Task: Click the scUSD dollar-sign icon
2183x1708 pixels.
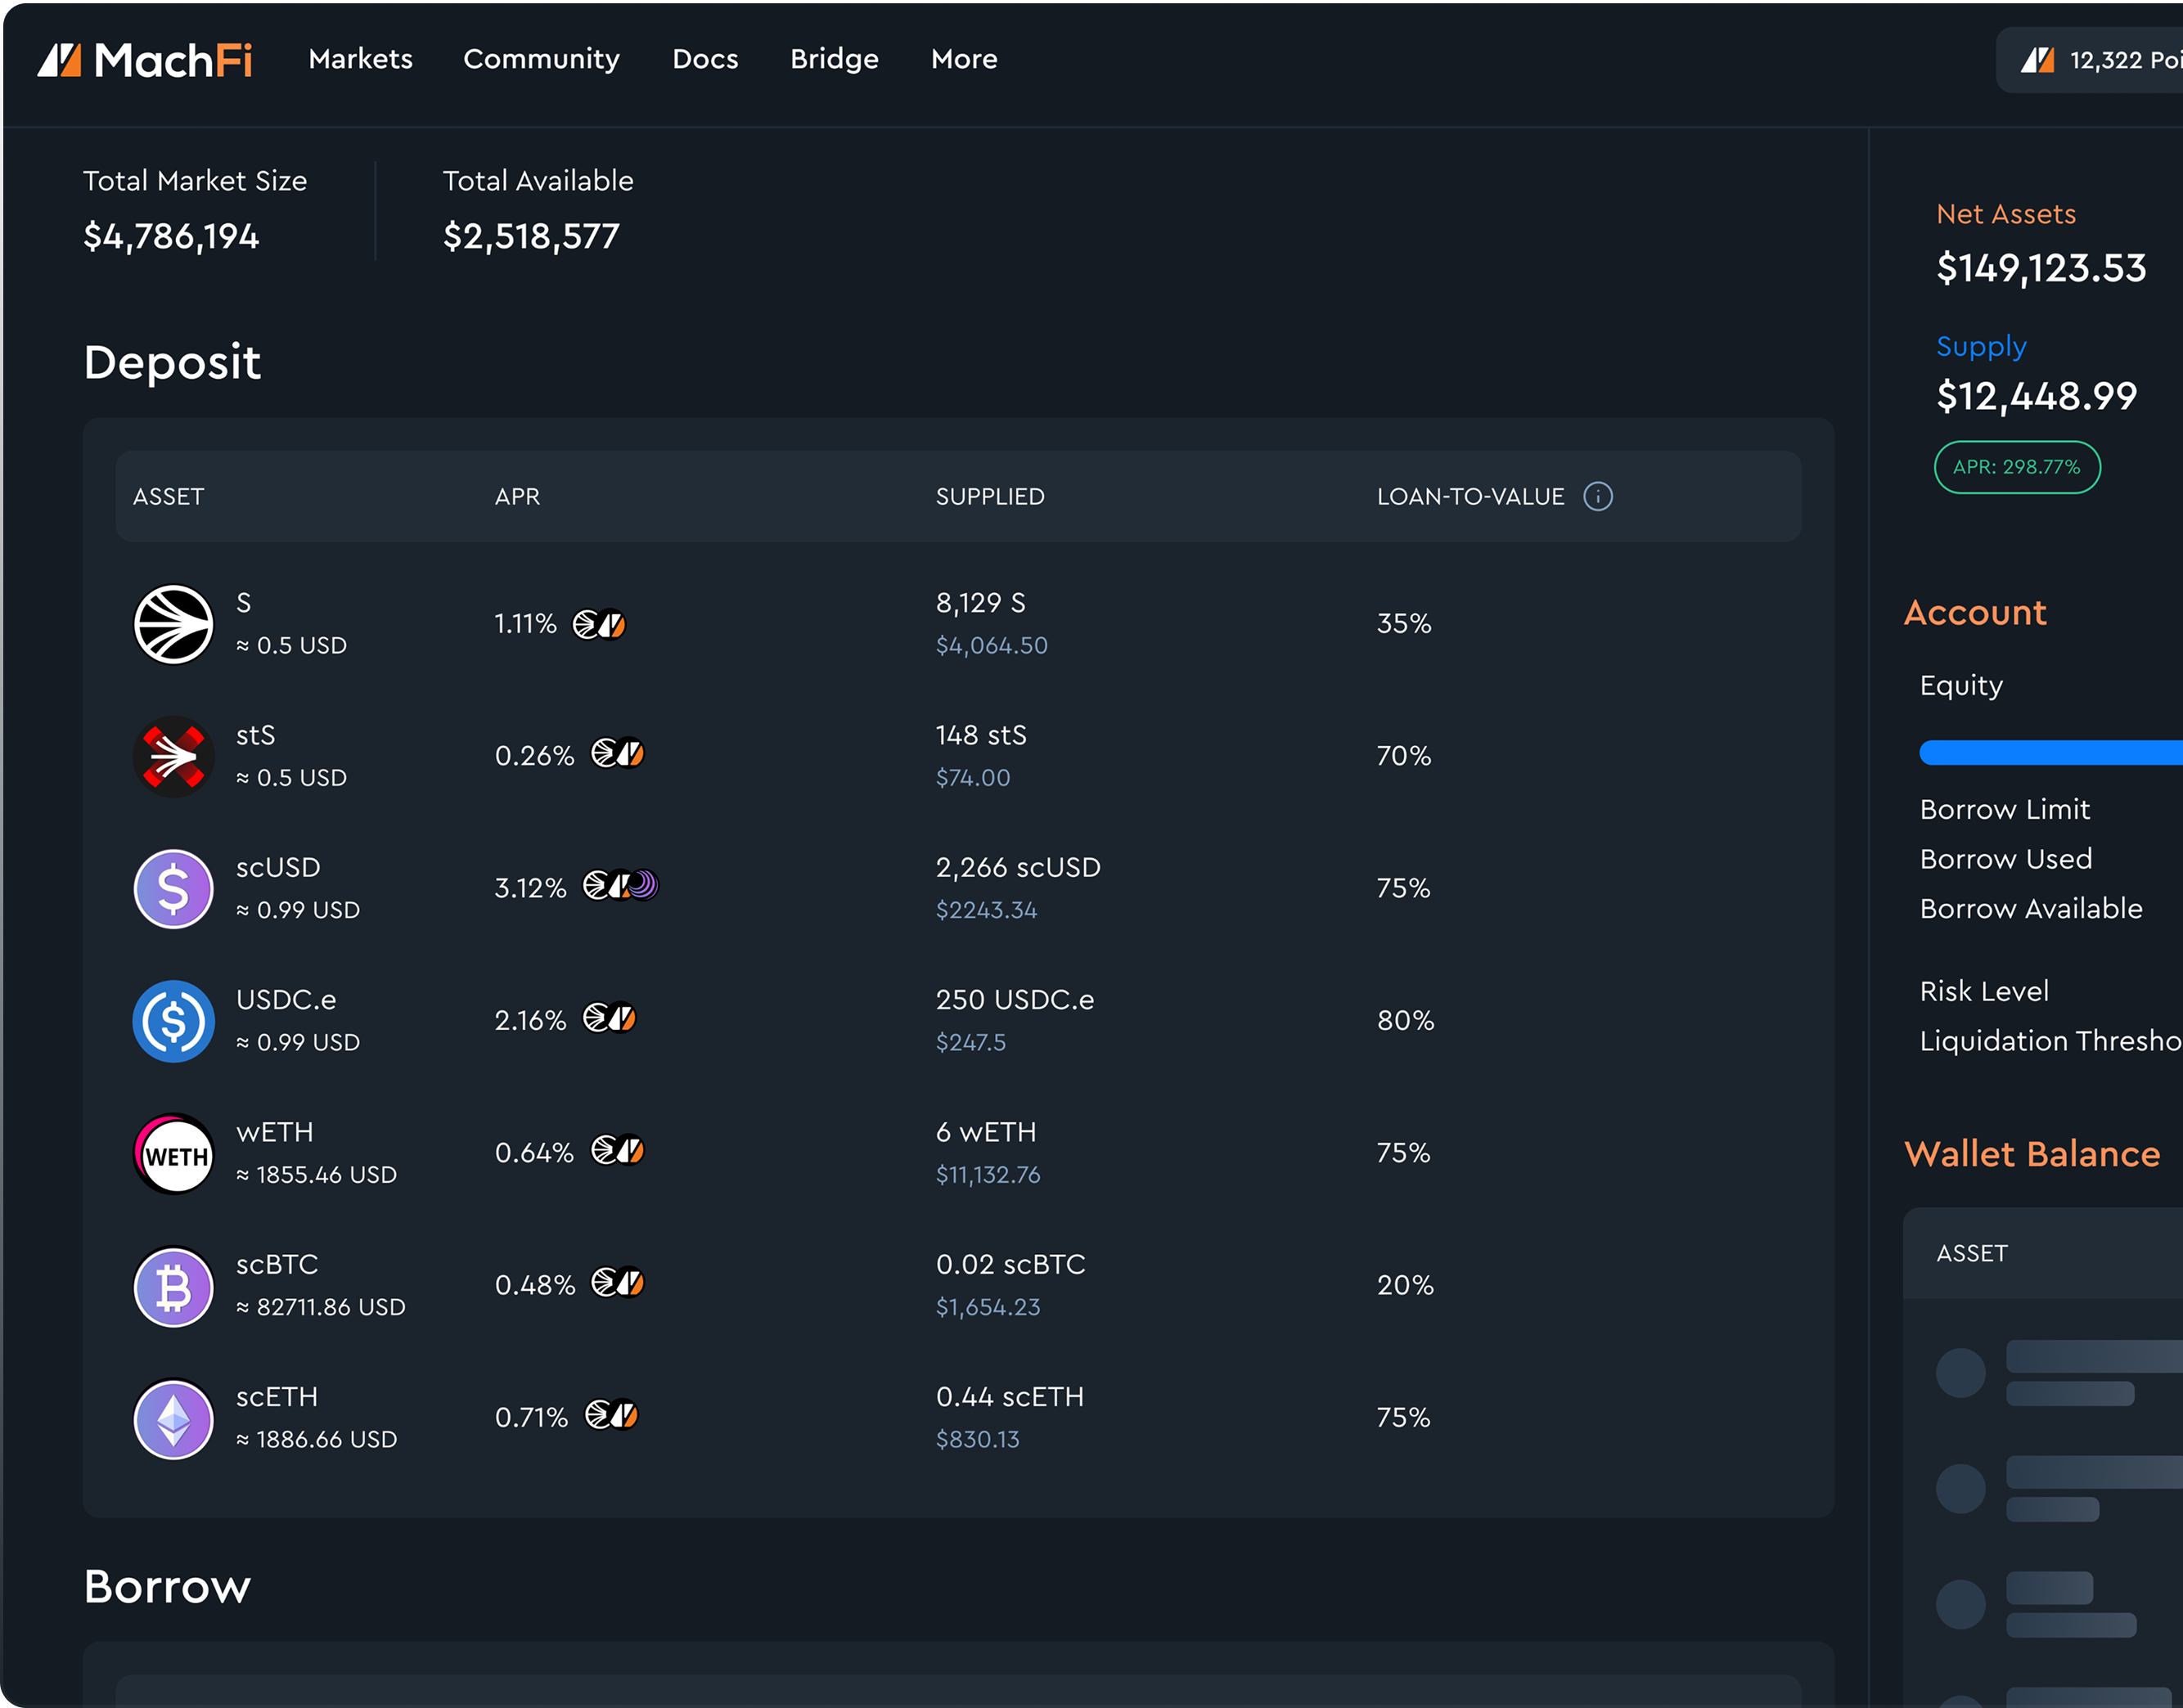Action: [x=173, y=888]
